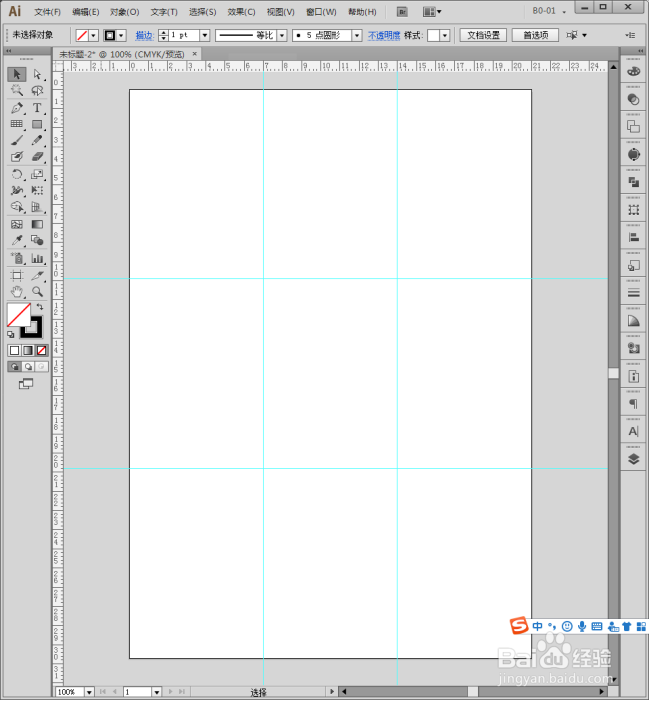Open the 5 点圆形 brush dropdown
Screen dimensions: 649x701
coord(357,35)
